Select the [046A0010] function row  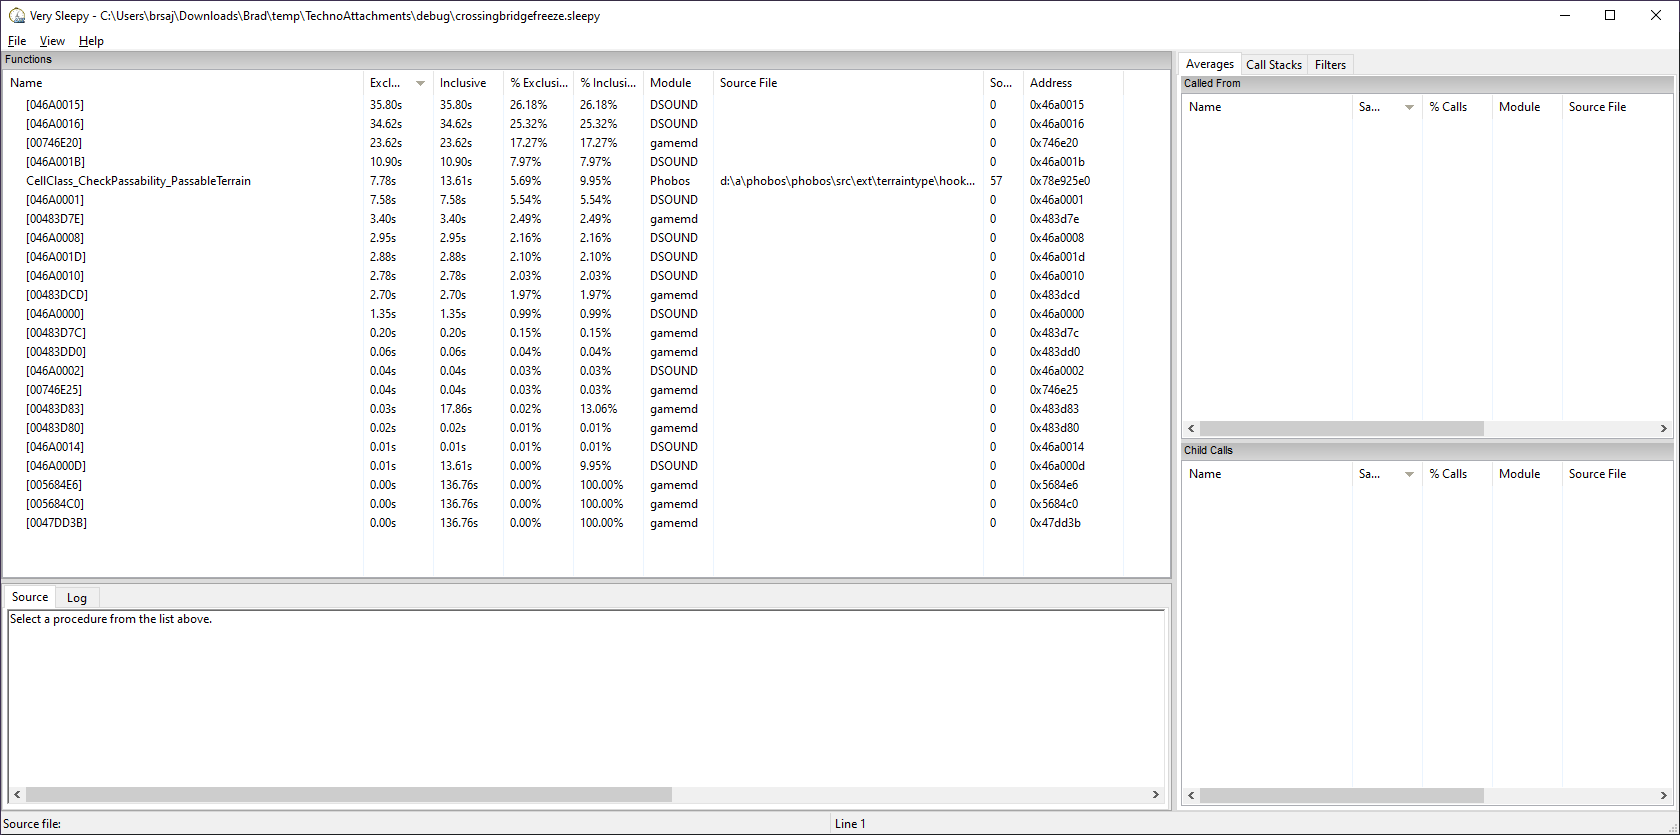tap(586, 276)
